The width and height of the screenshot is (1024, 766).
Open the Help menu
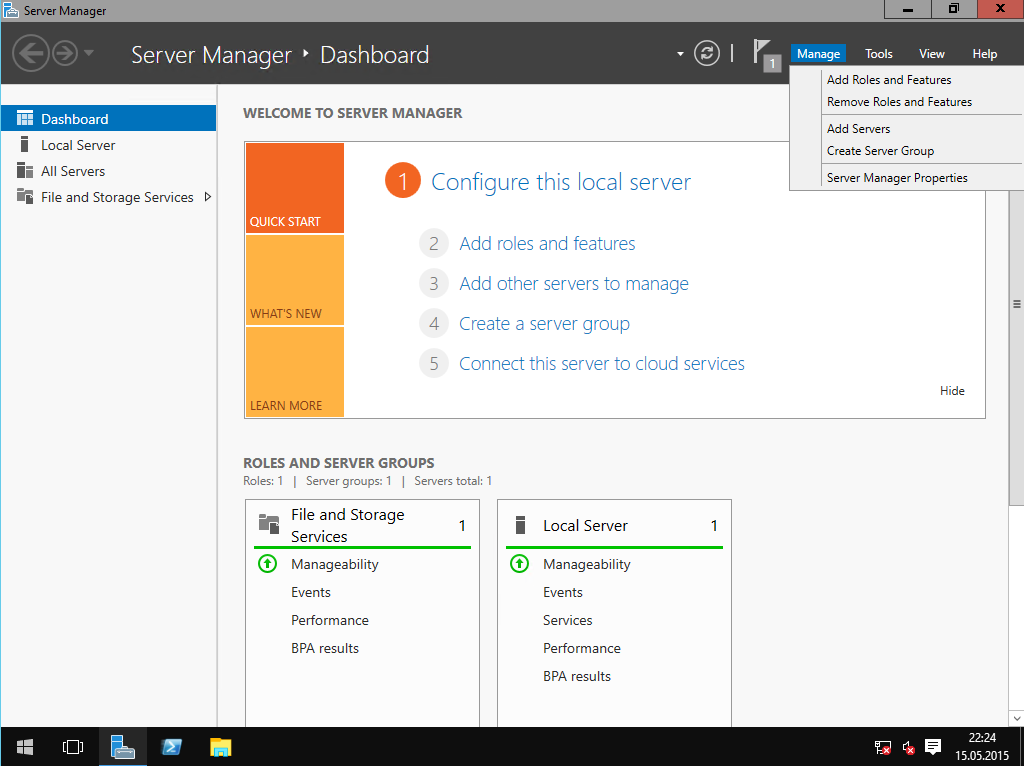(x=984, y=54)
